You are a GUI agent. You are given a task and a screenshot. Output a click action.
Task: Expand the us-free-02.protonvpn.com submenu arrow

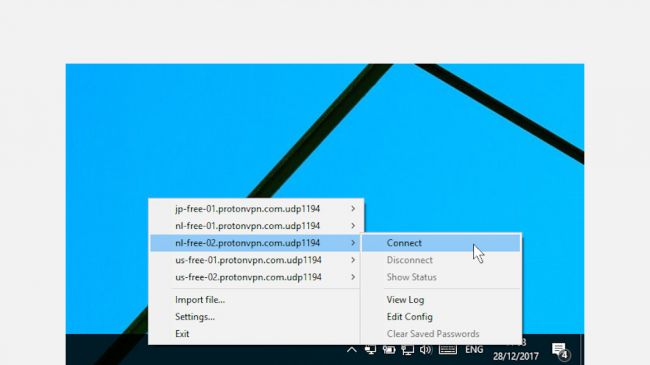(x=353, y=277)
